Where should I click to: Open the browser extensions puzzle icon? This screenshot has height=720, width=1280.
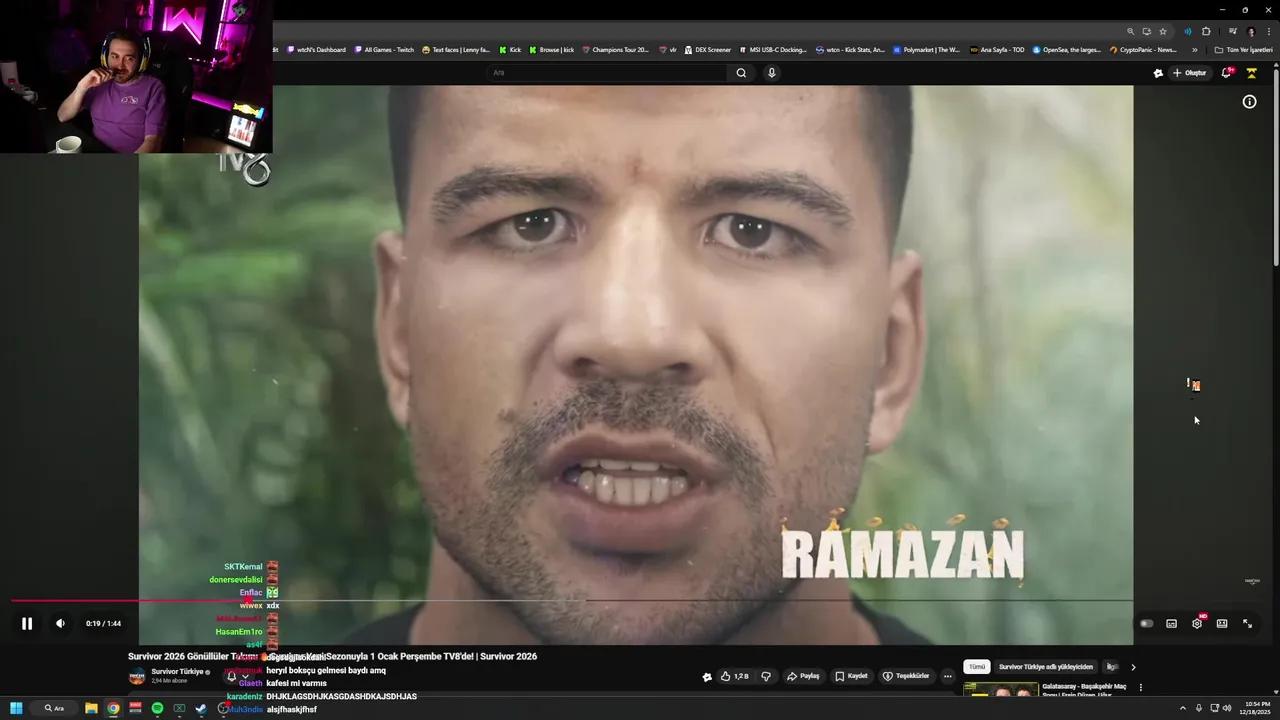(x=1205, y=31)
